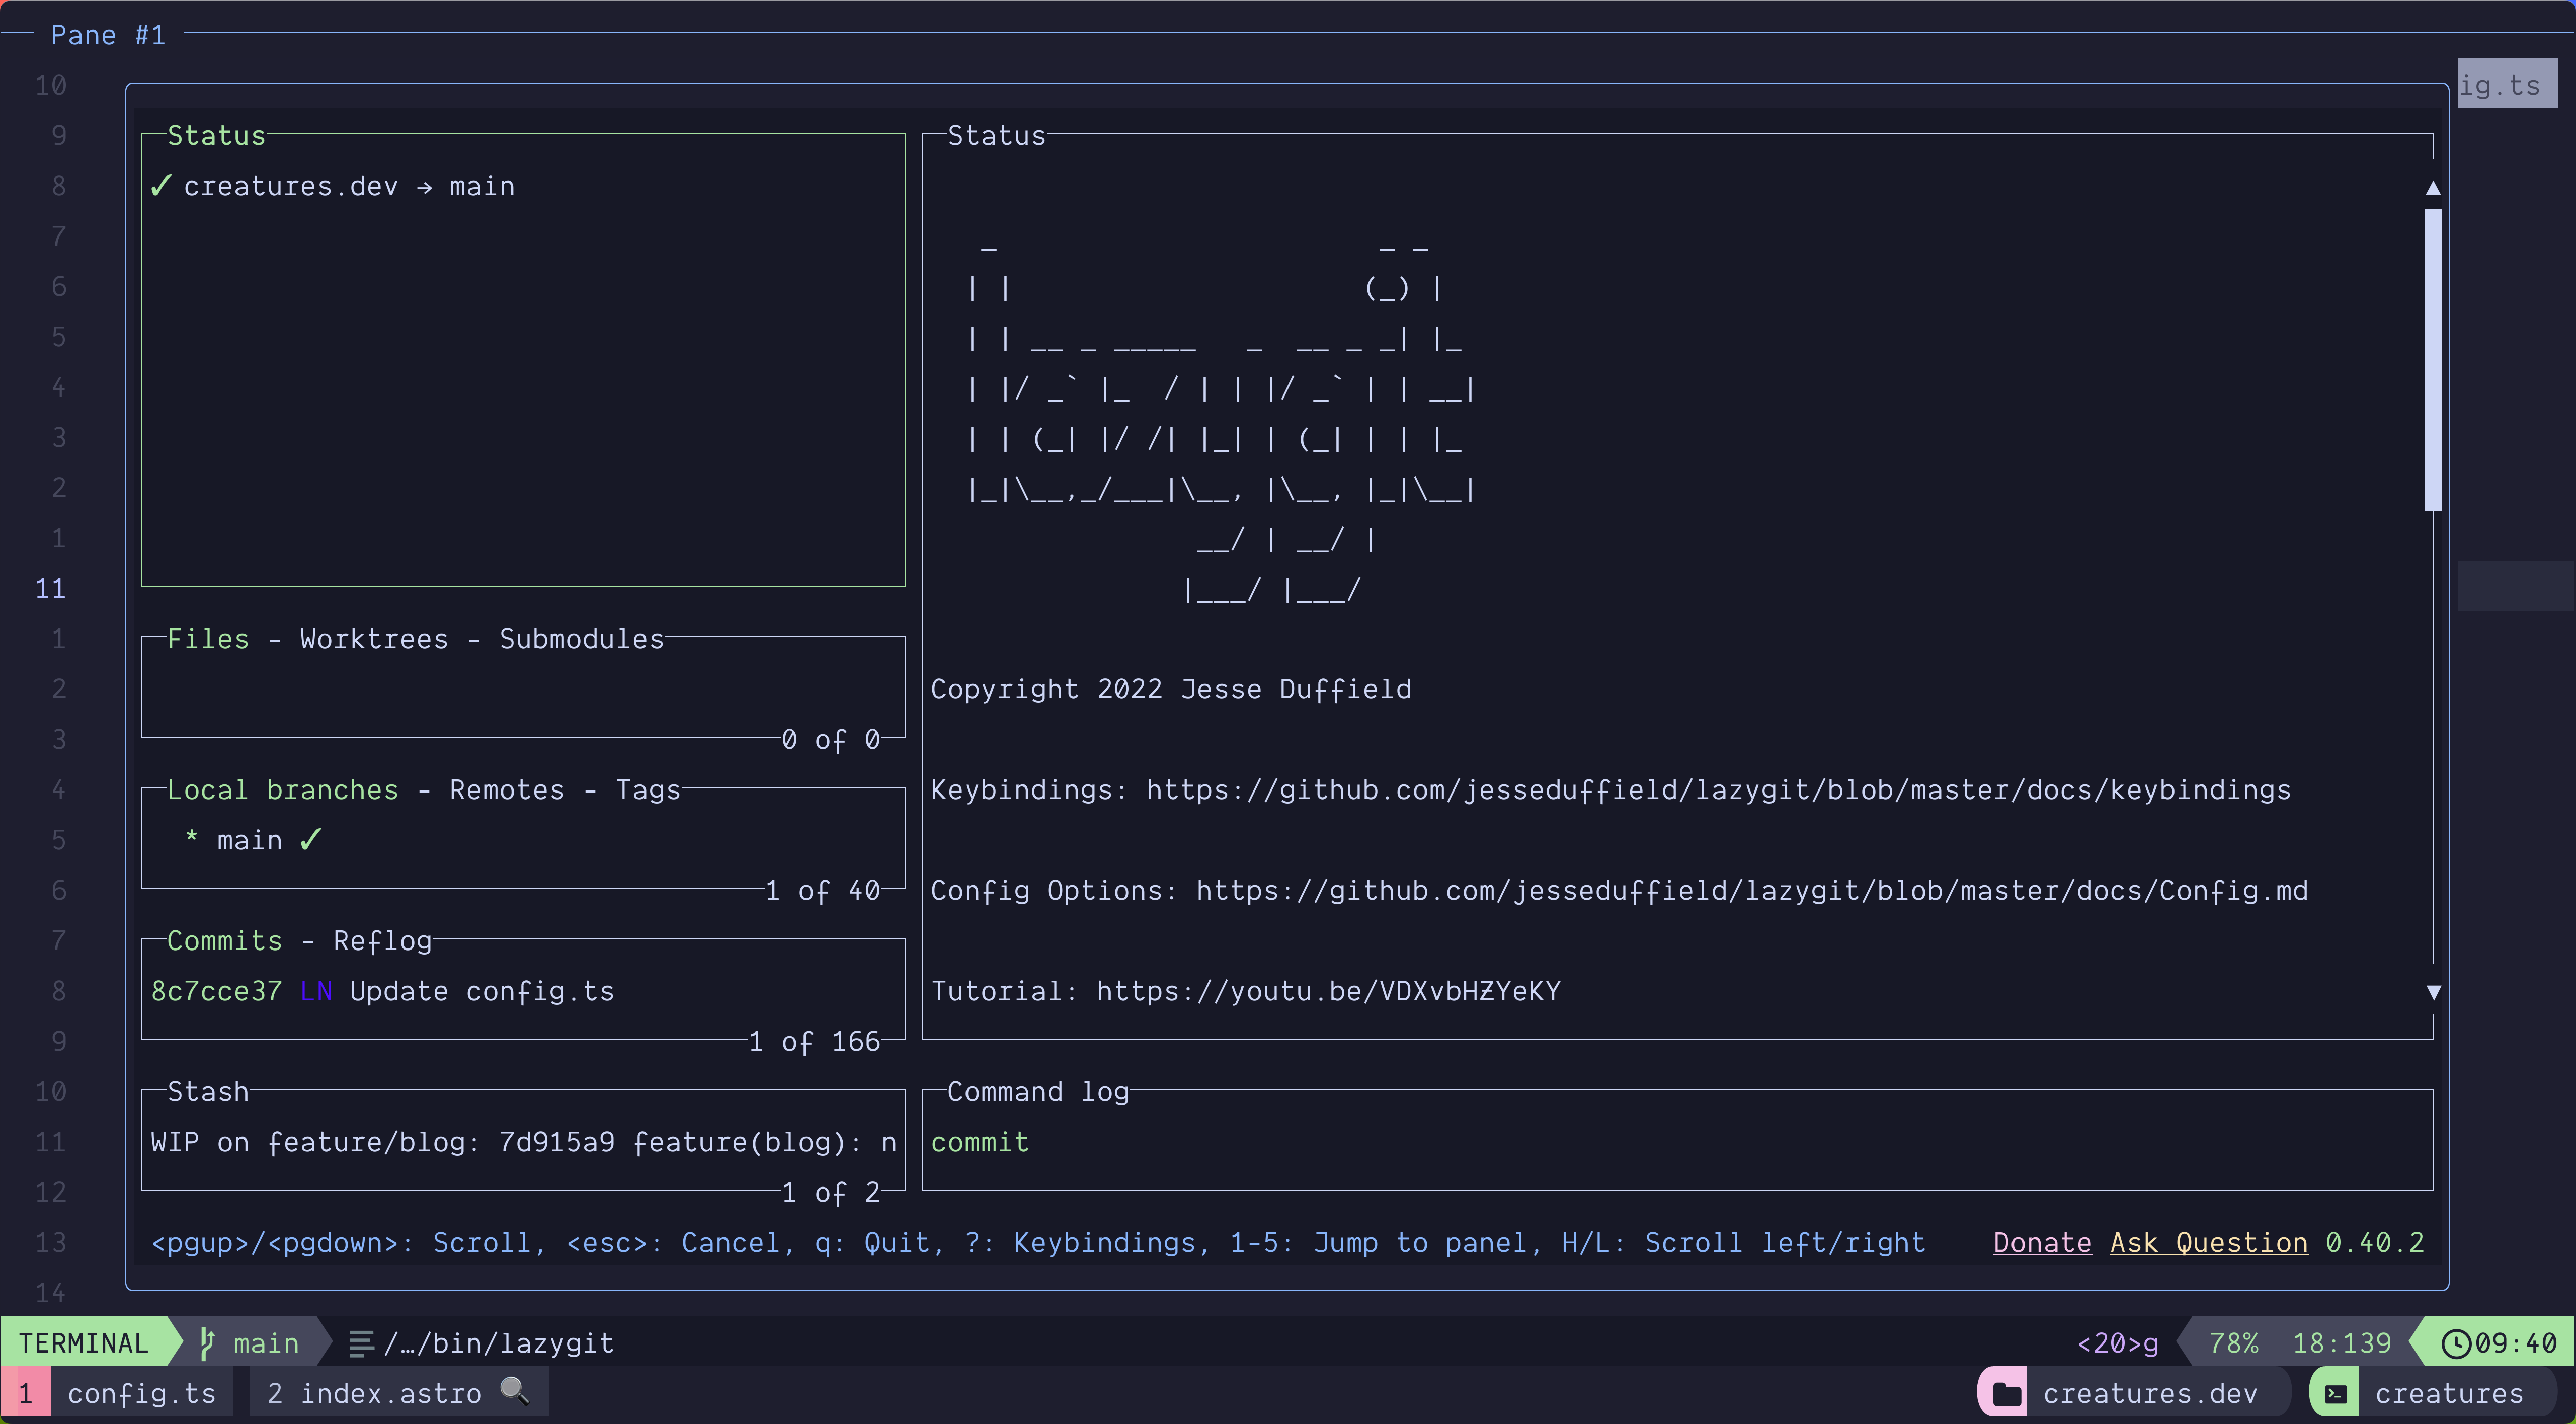
Task: Open the Reflog tab
Action: tap(383, 941)
